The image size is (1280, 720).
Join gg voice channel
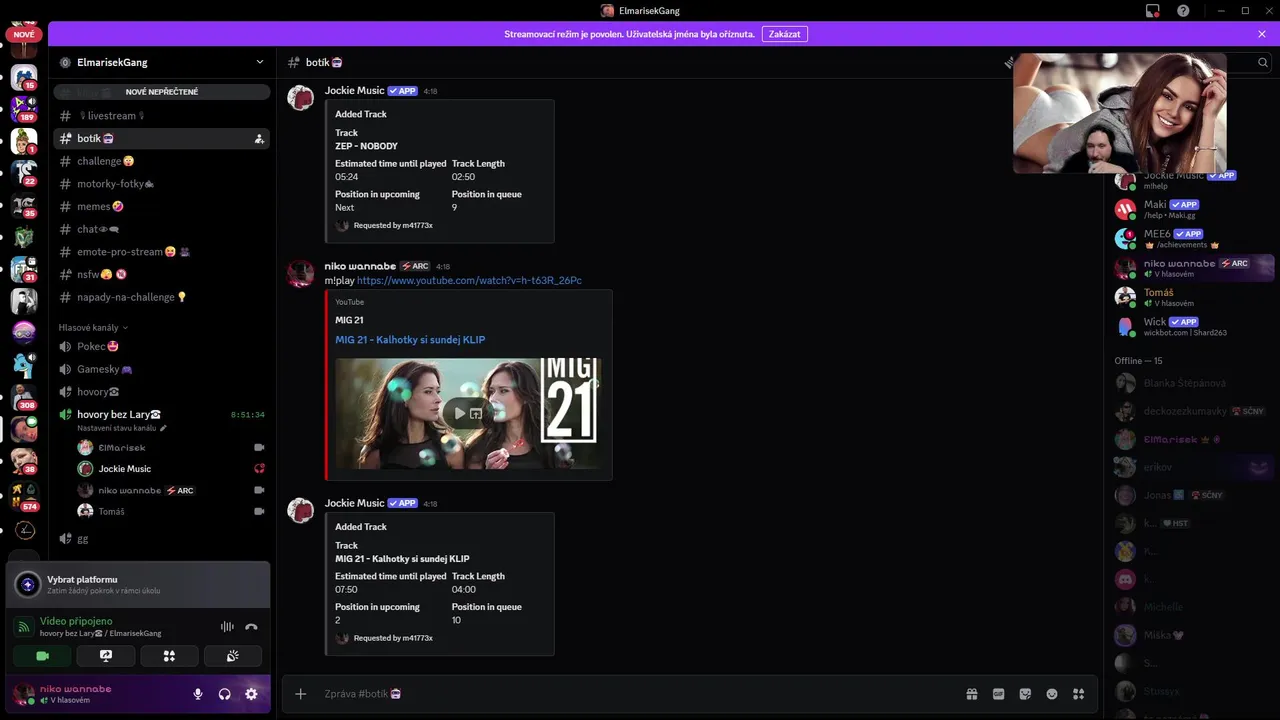point(162,538)
